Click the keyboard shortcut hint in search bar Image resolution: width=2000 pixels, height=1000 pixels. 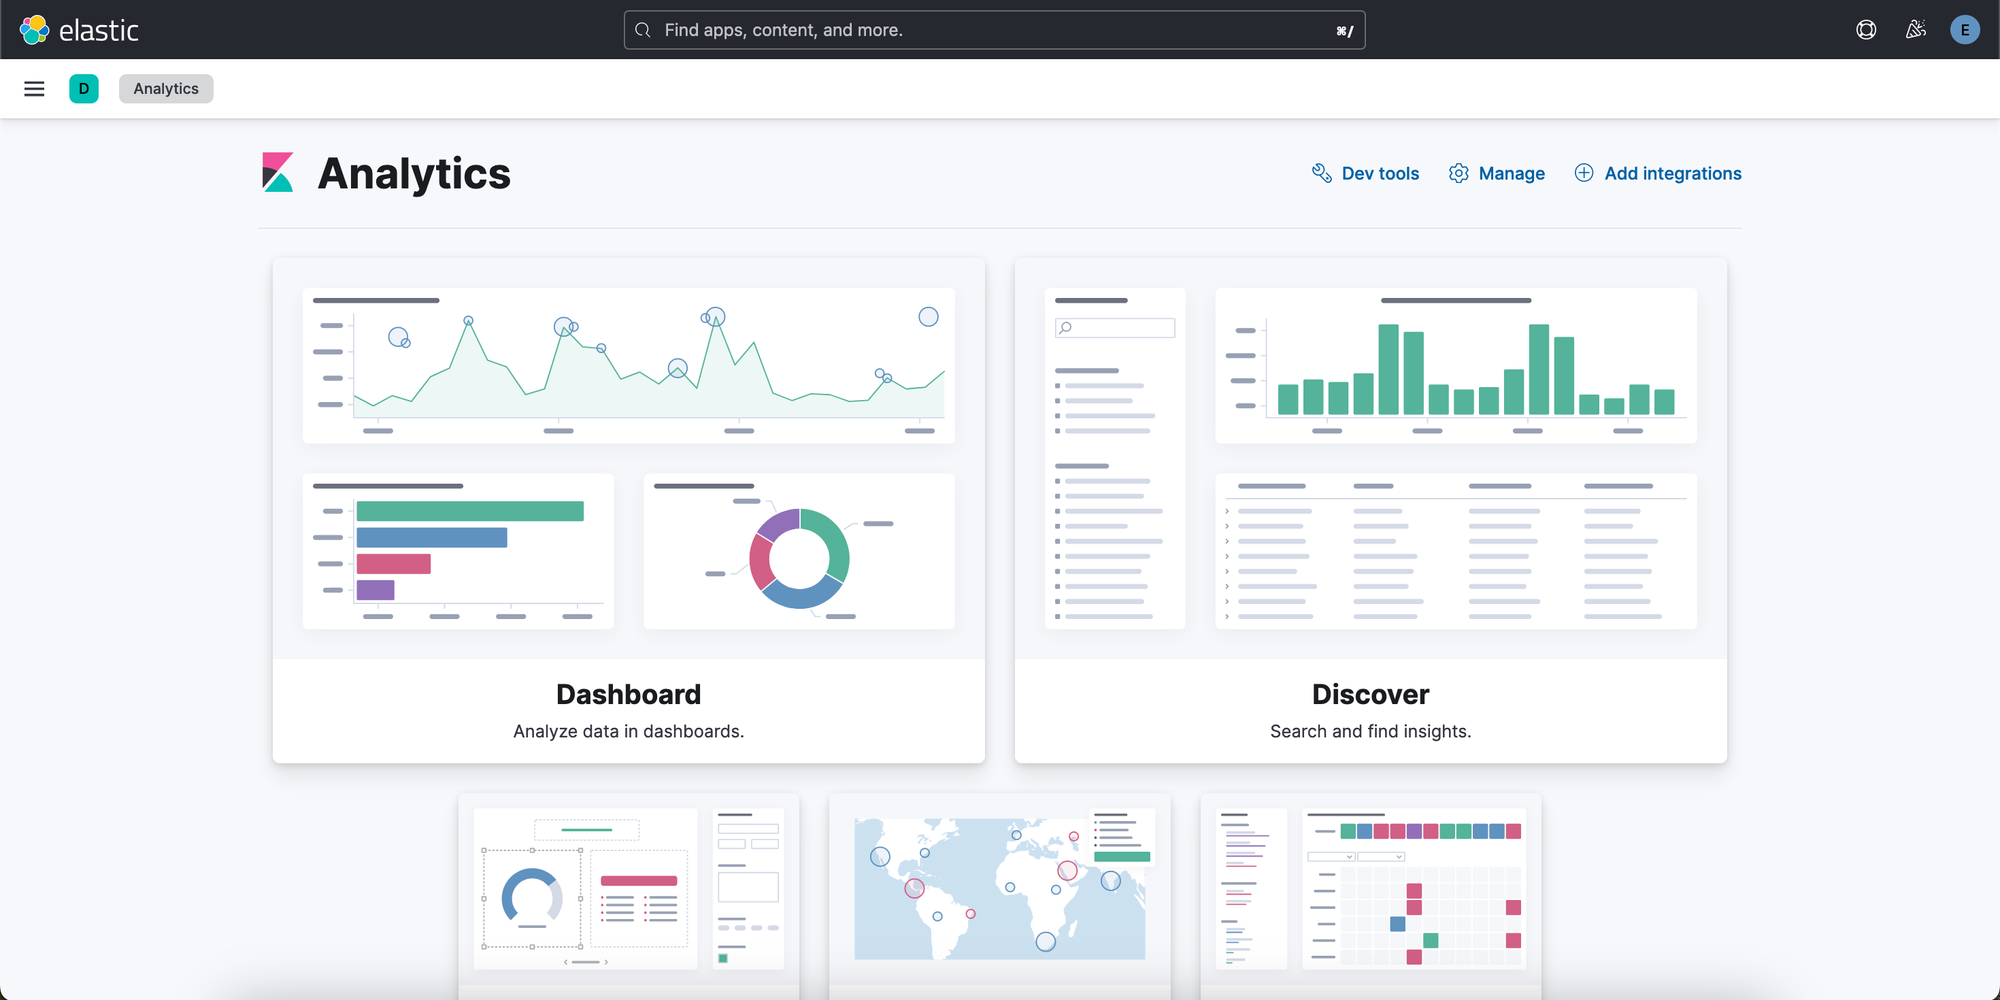1345,31
